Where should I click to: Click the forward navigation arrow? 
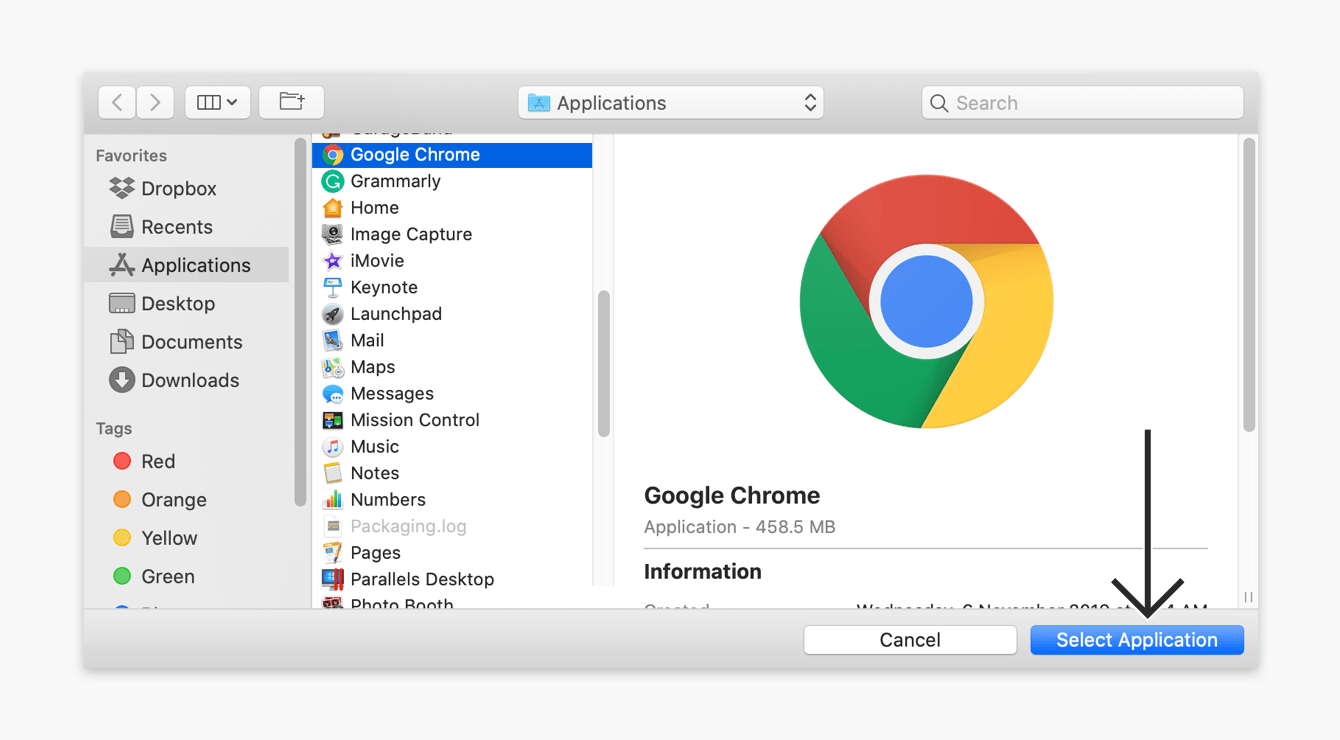pyautogui.click(x=155, y=102)
